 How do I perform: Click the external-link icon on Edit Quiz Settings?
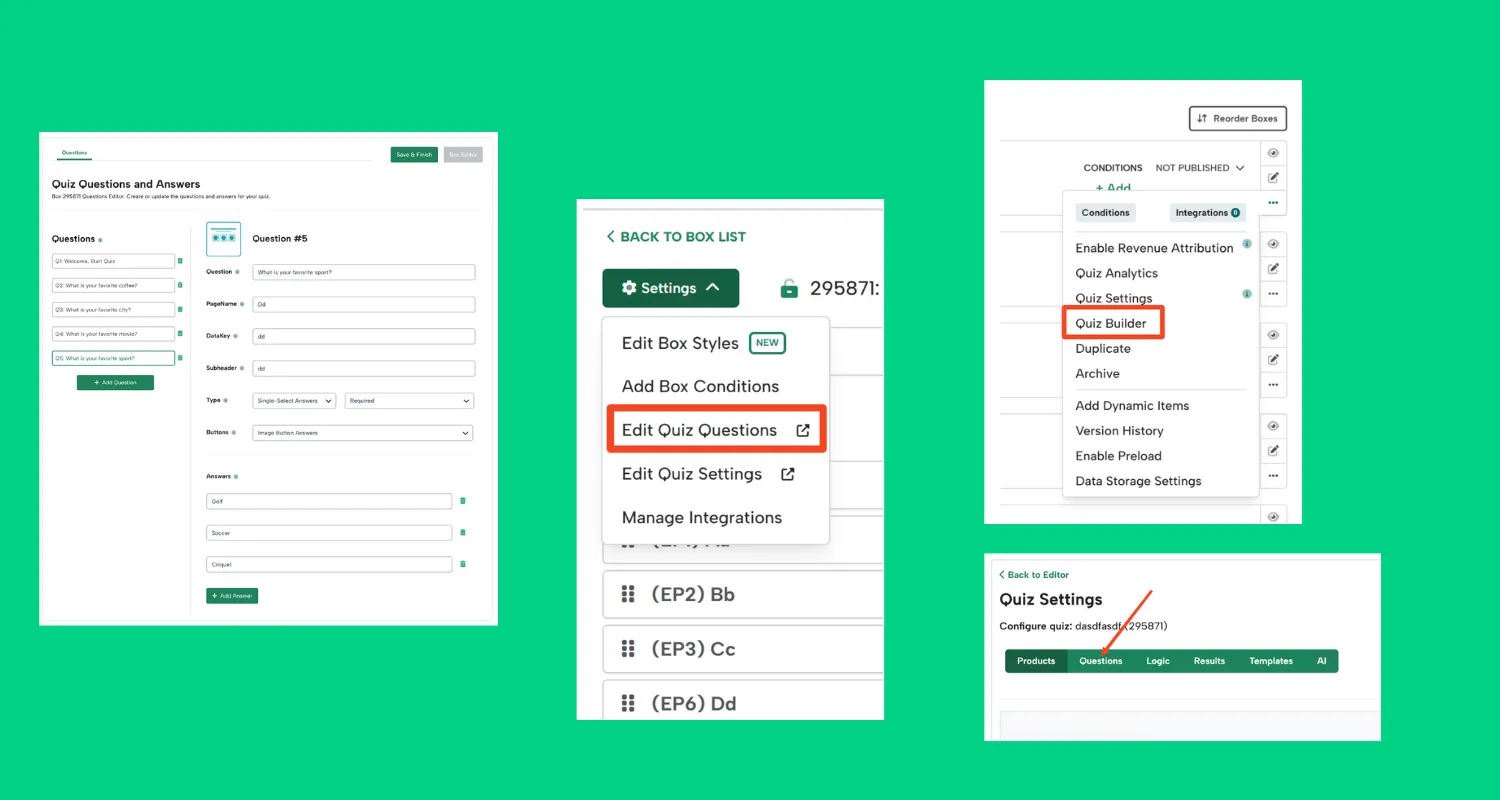[x=788, y=474]
